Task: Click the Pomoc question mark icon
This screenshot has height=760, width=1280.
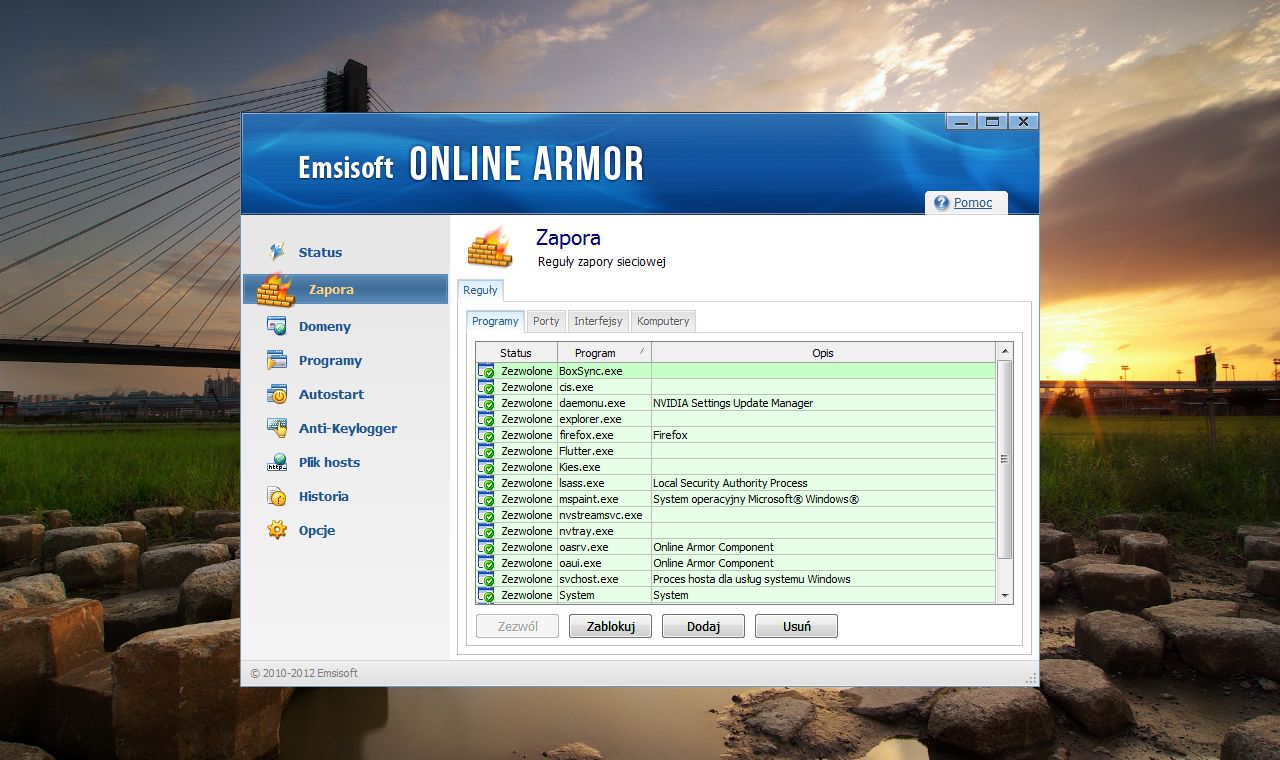Action: click(x=941, y=203)
